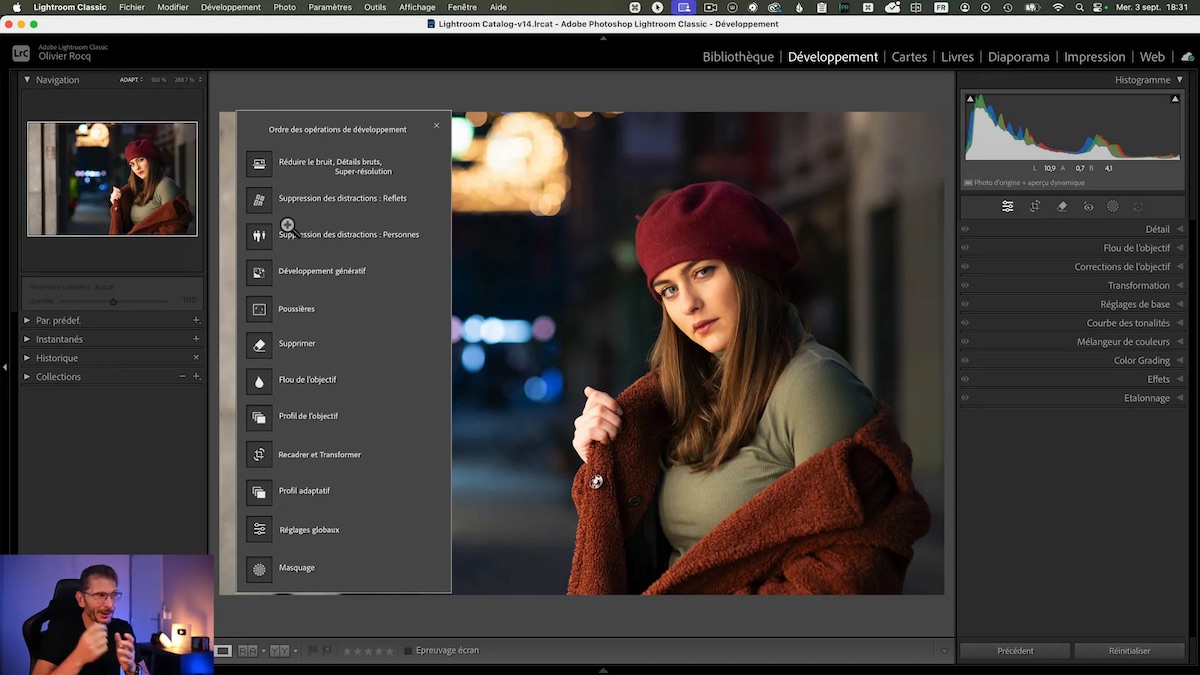Click the Précédent button
1200x675 pixels.
point(1015,651)
